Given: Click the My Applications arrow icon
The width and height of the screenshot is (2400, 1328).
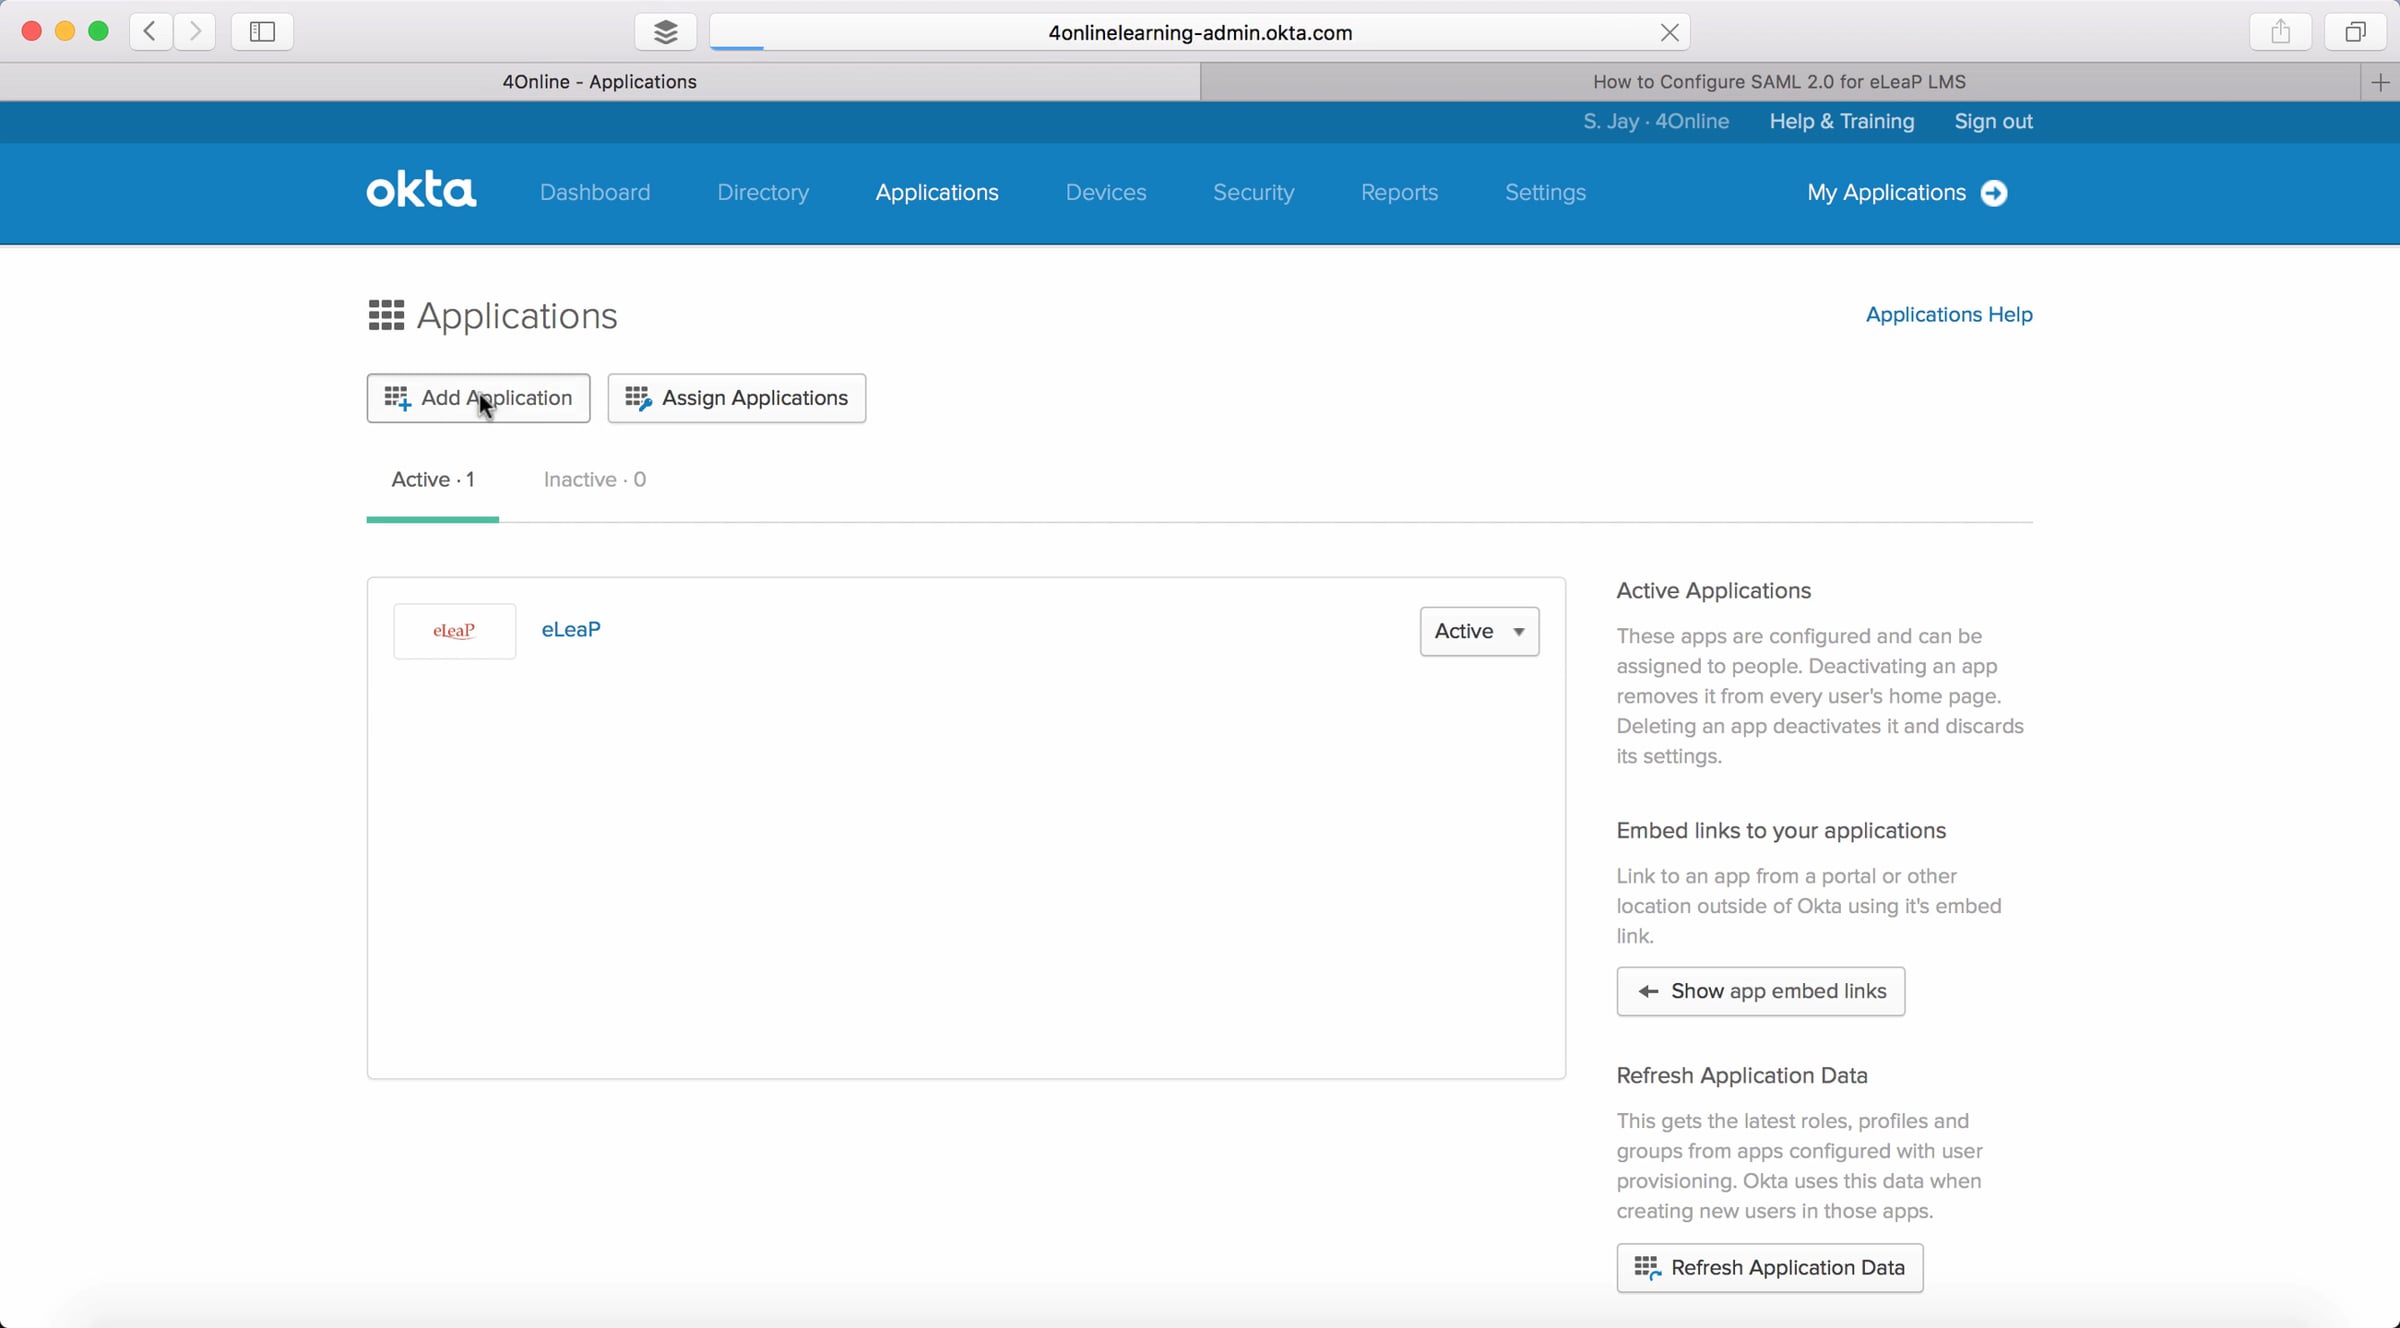Looking at the screenshot, I should [1994, 193].
